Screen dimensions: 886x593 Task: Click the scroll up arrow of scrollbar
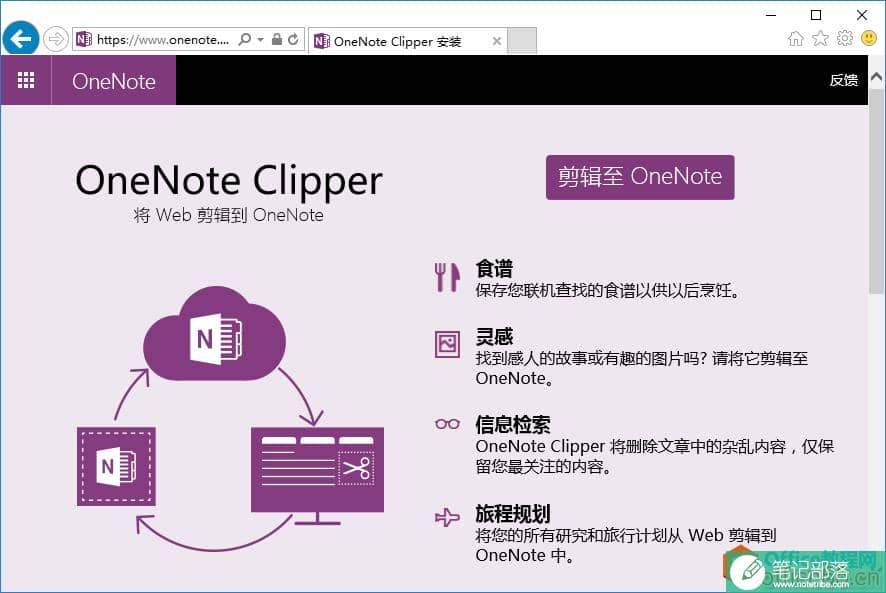pos(876,76)
